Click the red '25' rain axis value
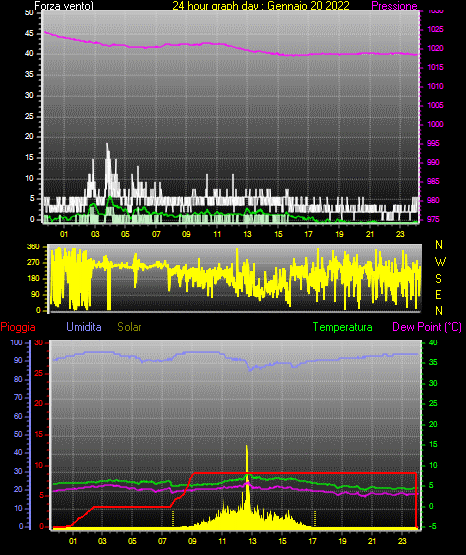466x555 pixels. [39, 373]
